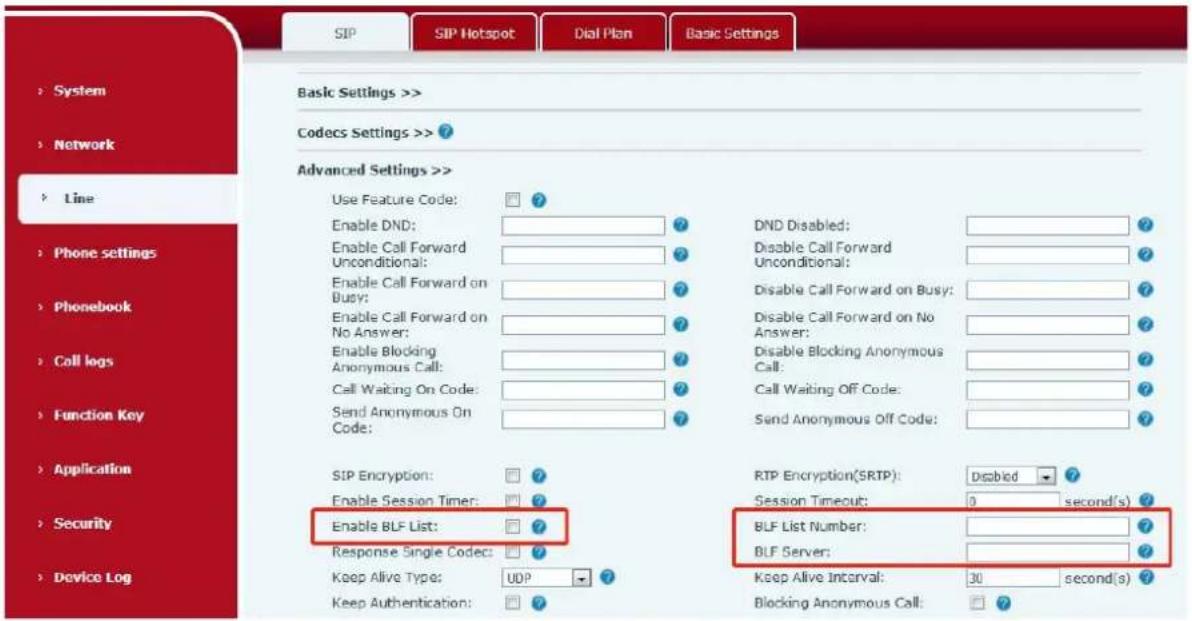This screenshot has height=621, width=1192.
Task: Focus the Enable DND code field
Action: tap(583, 226)
